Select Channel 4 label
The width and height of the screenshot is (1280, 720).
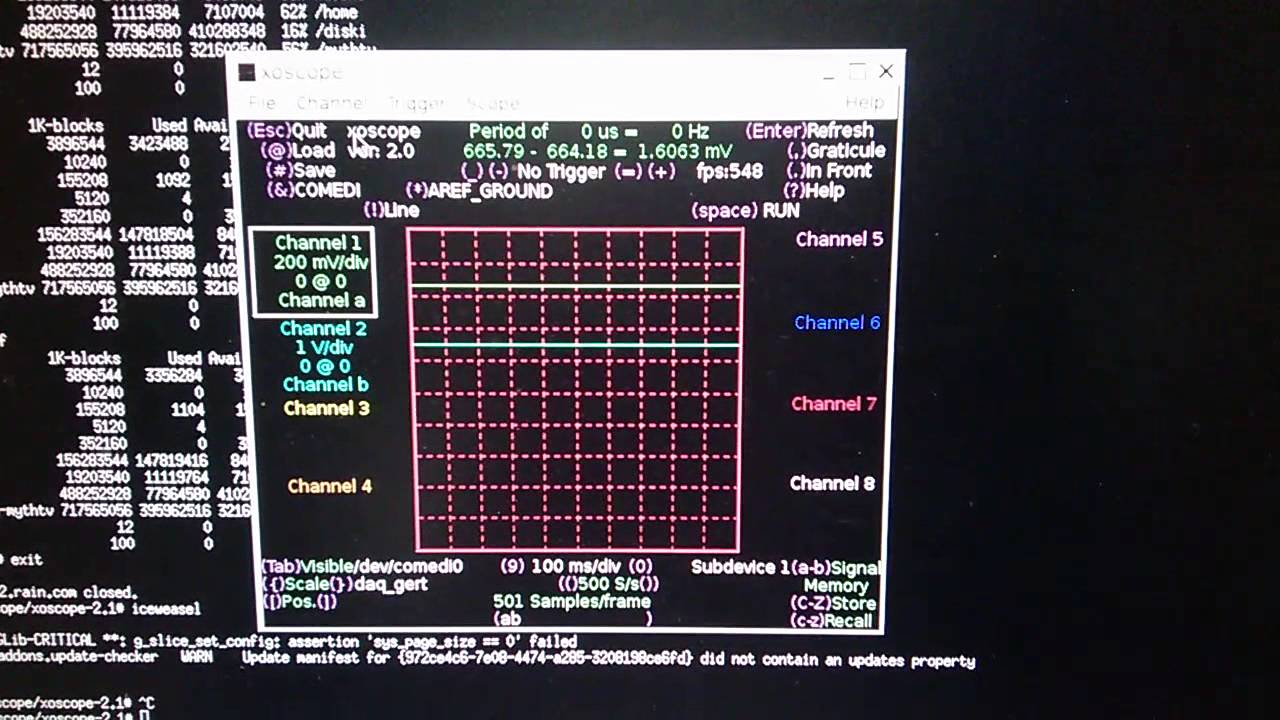click(329, 486)
